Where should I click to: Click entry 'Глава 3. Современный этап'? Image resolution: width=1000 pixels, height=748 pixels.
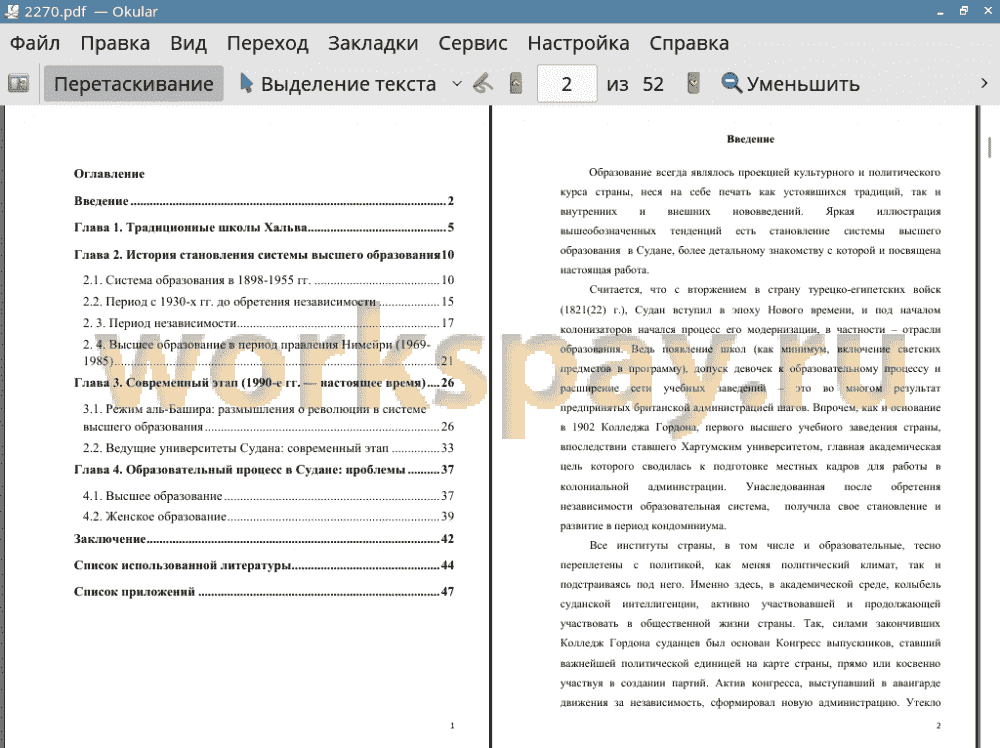(263, 383)
